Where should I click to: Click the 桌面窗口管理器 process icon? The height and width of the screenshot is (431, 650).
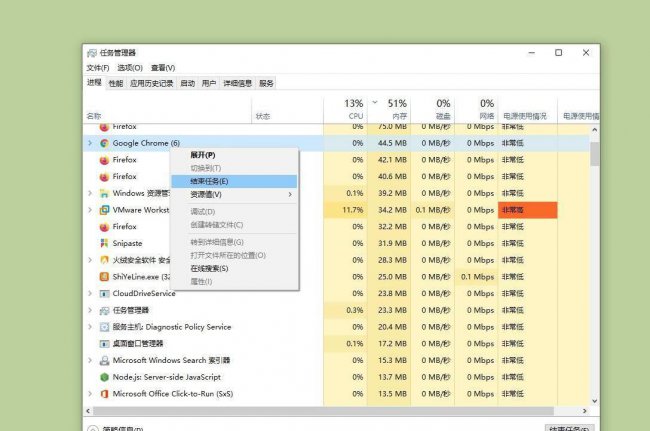click(104, 344)
